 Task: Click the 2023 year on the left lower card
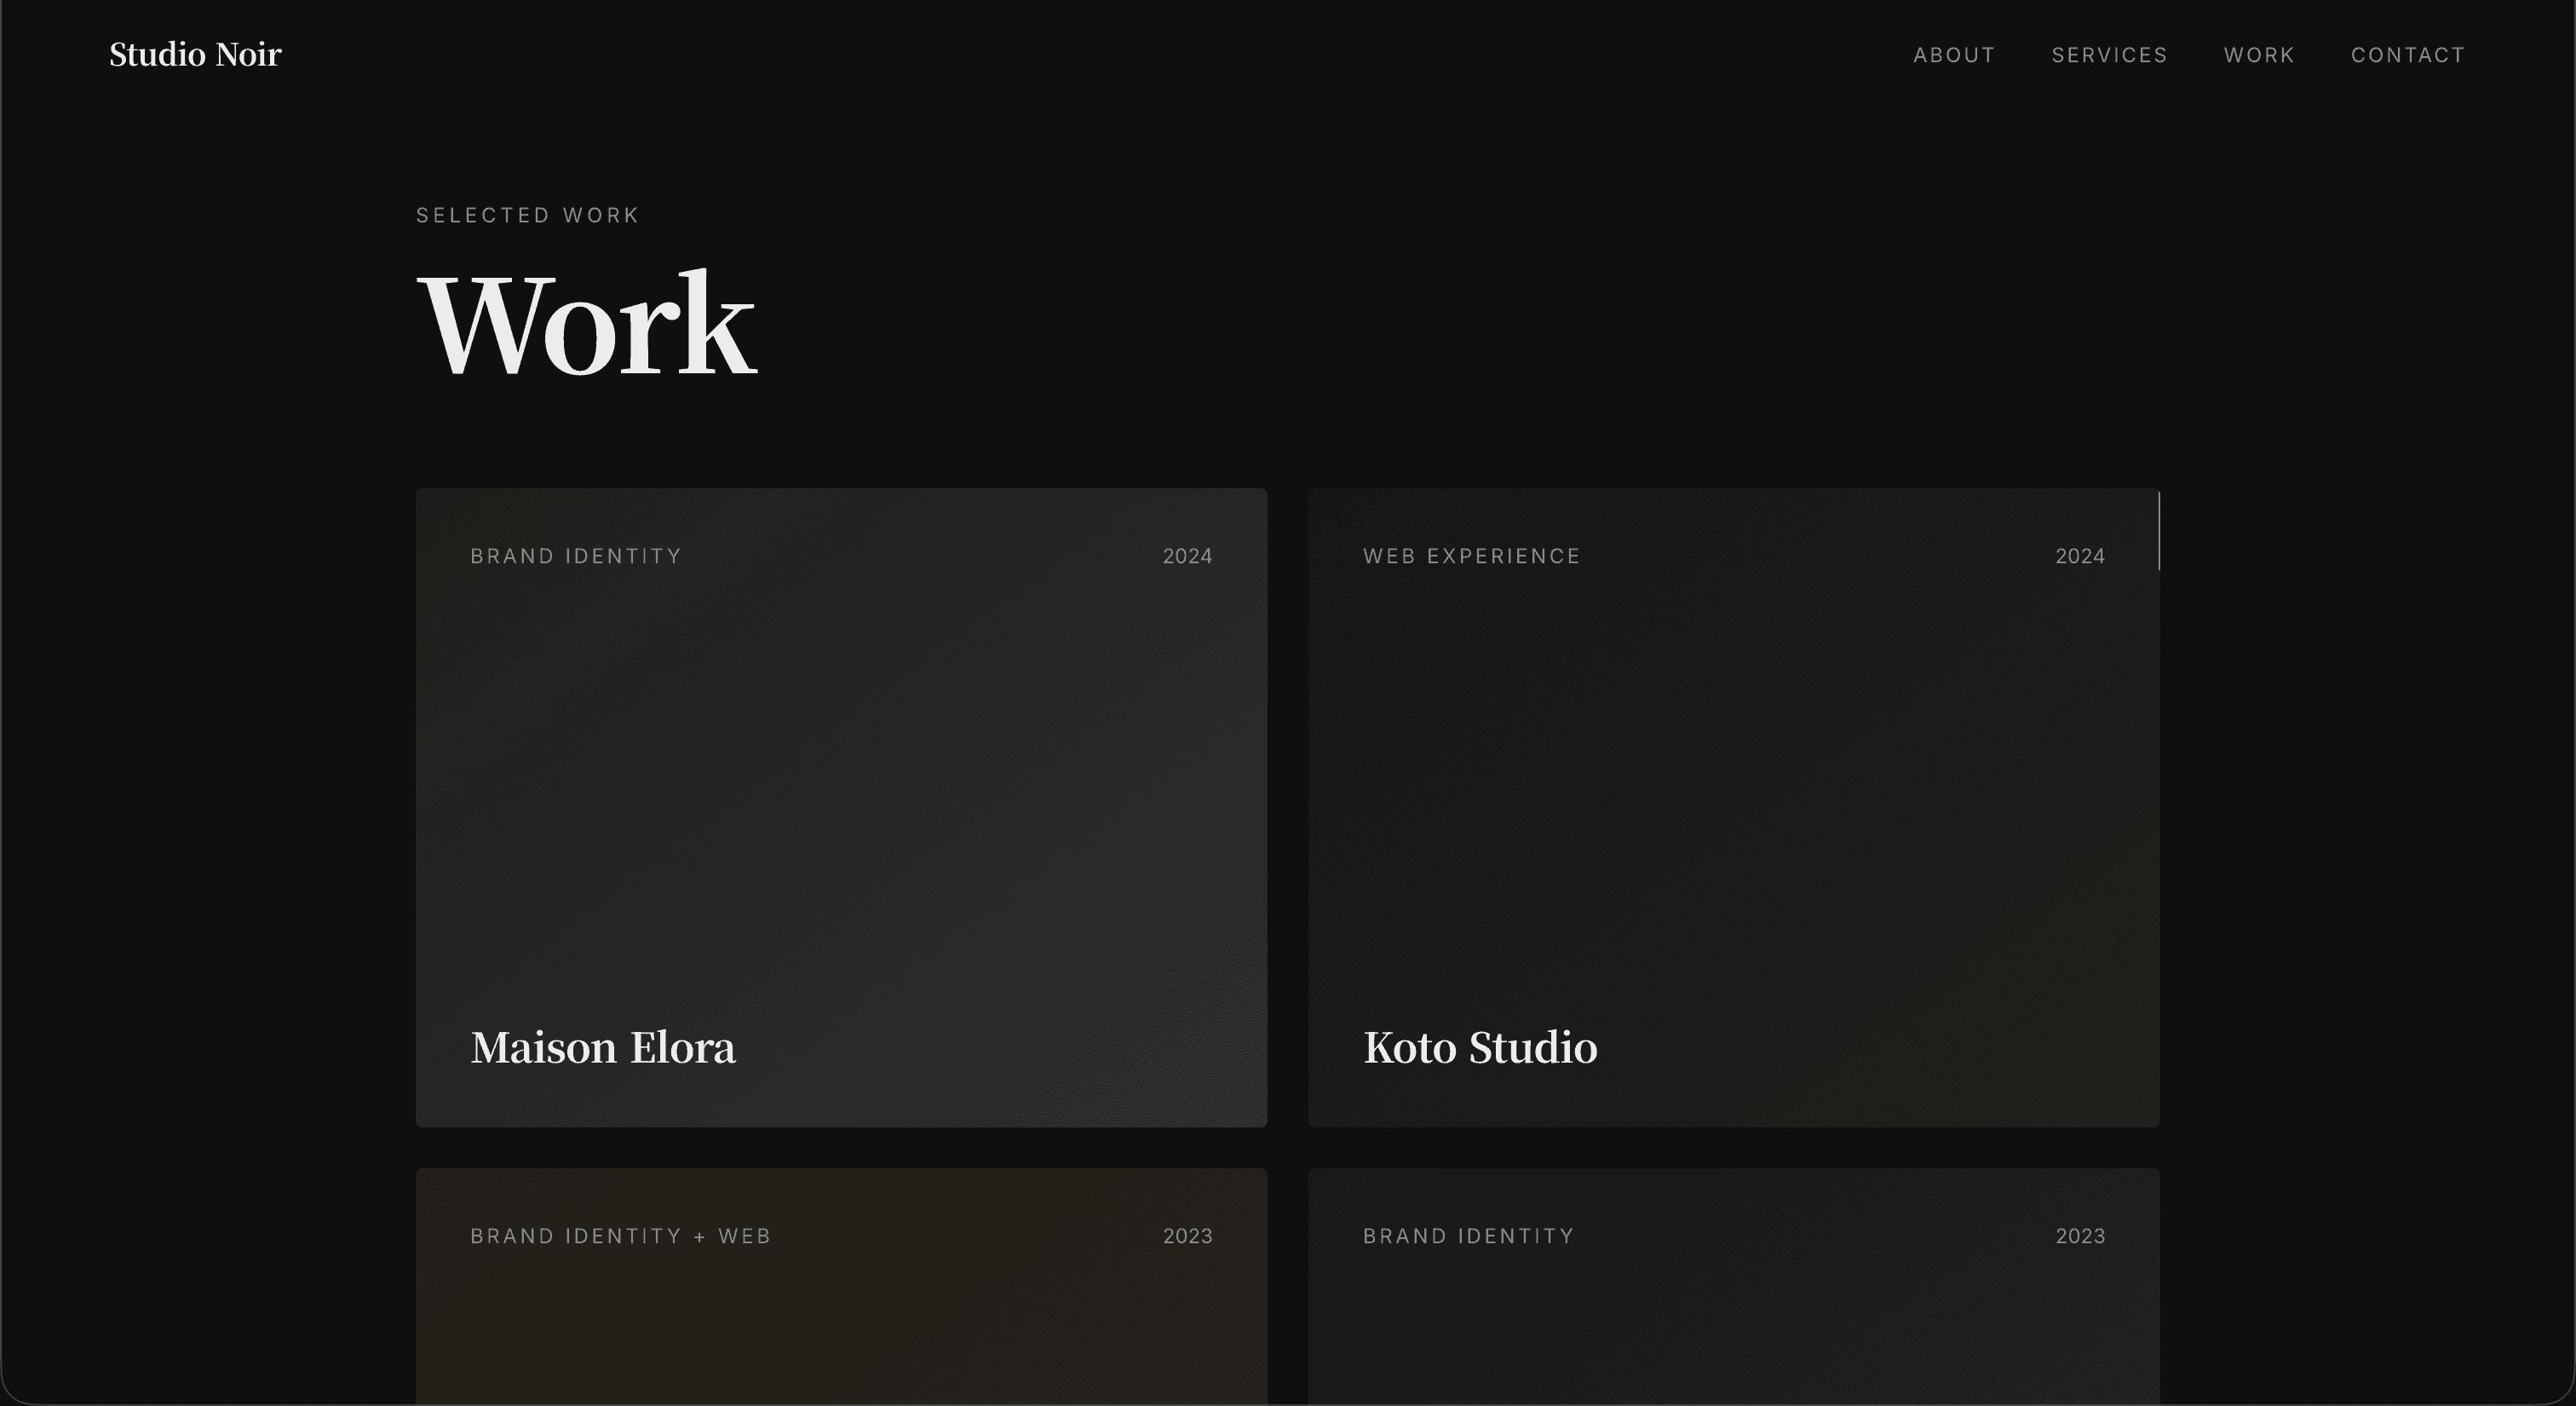(1187, 1236)
